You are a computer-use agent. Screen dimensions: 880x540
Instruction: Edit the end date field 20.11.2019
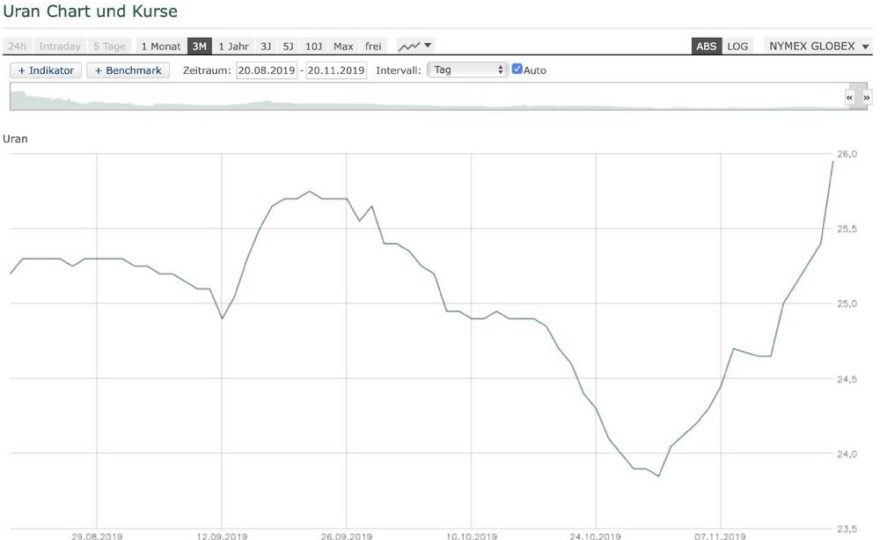pos(336,70)
